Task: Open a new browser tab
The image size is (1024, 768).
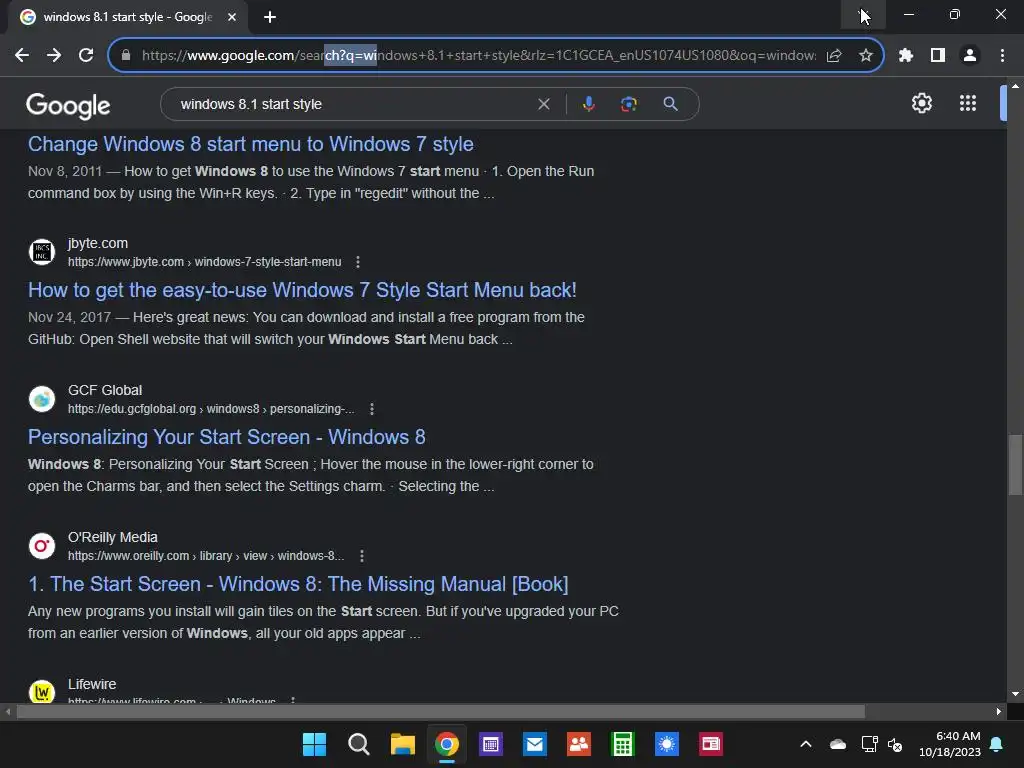Action: point(270,17)
